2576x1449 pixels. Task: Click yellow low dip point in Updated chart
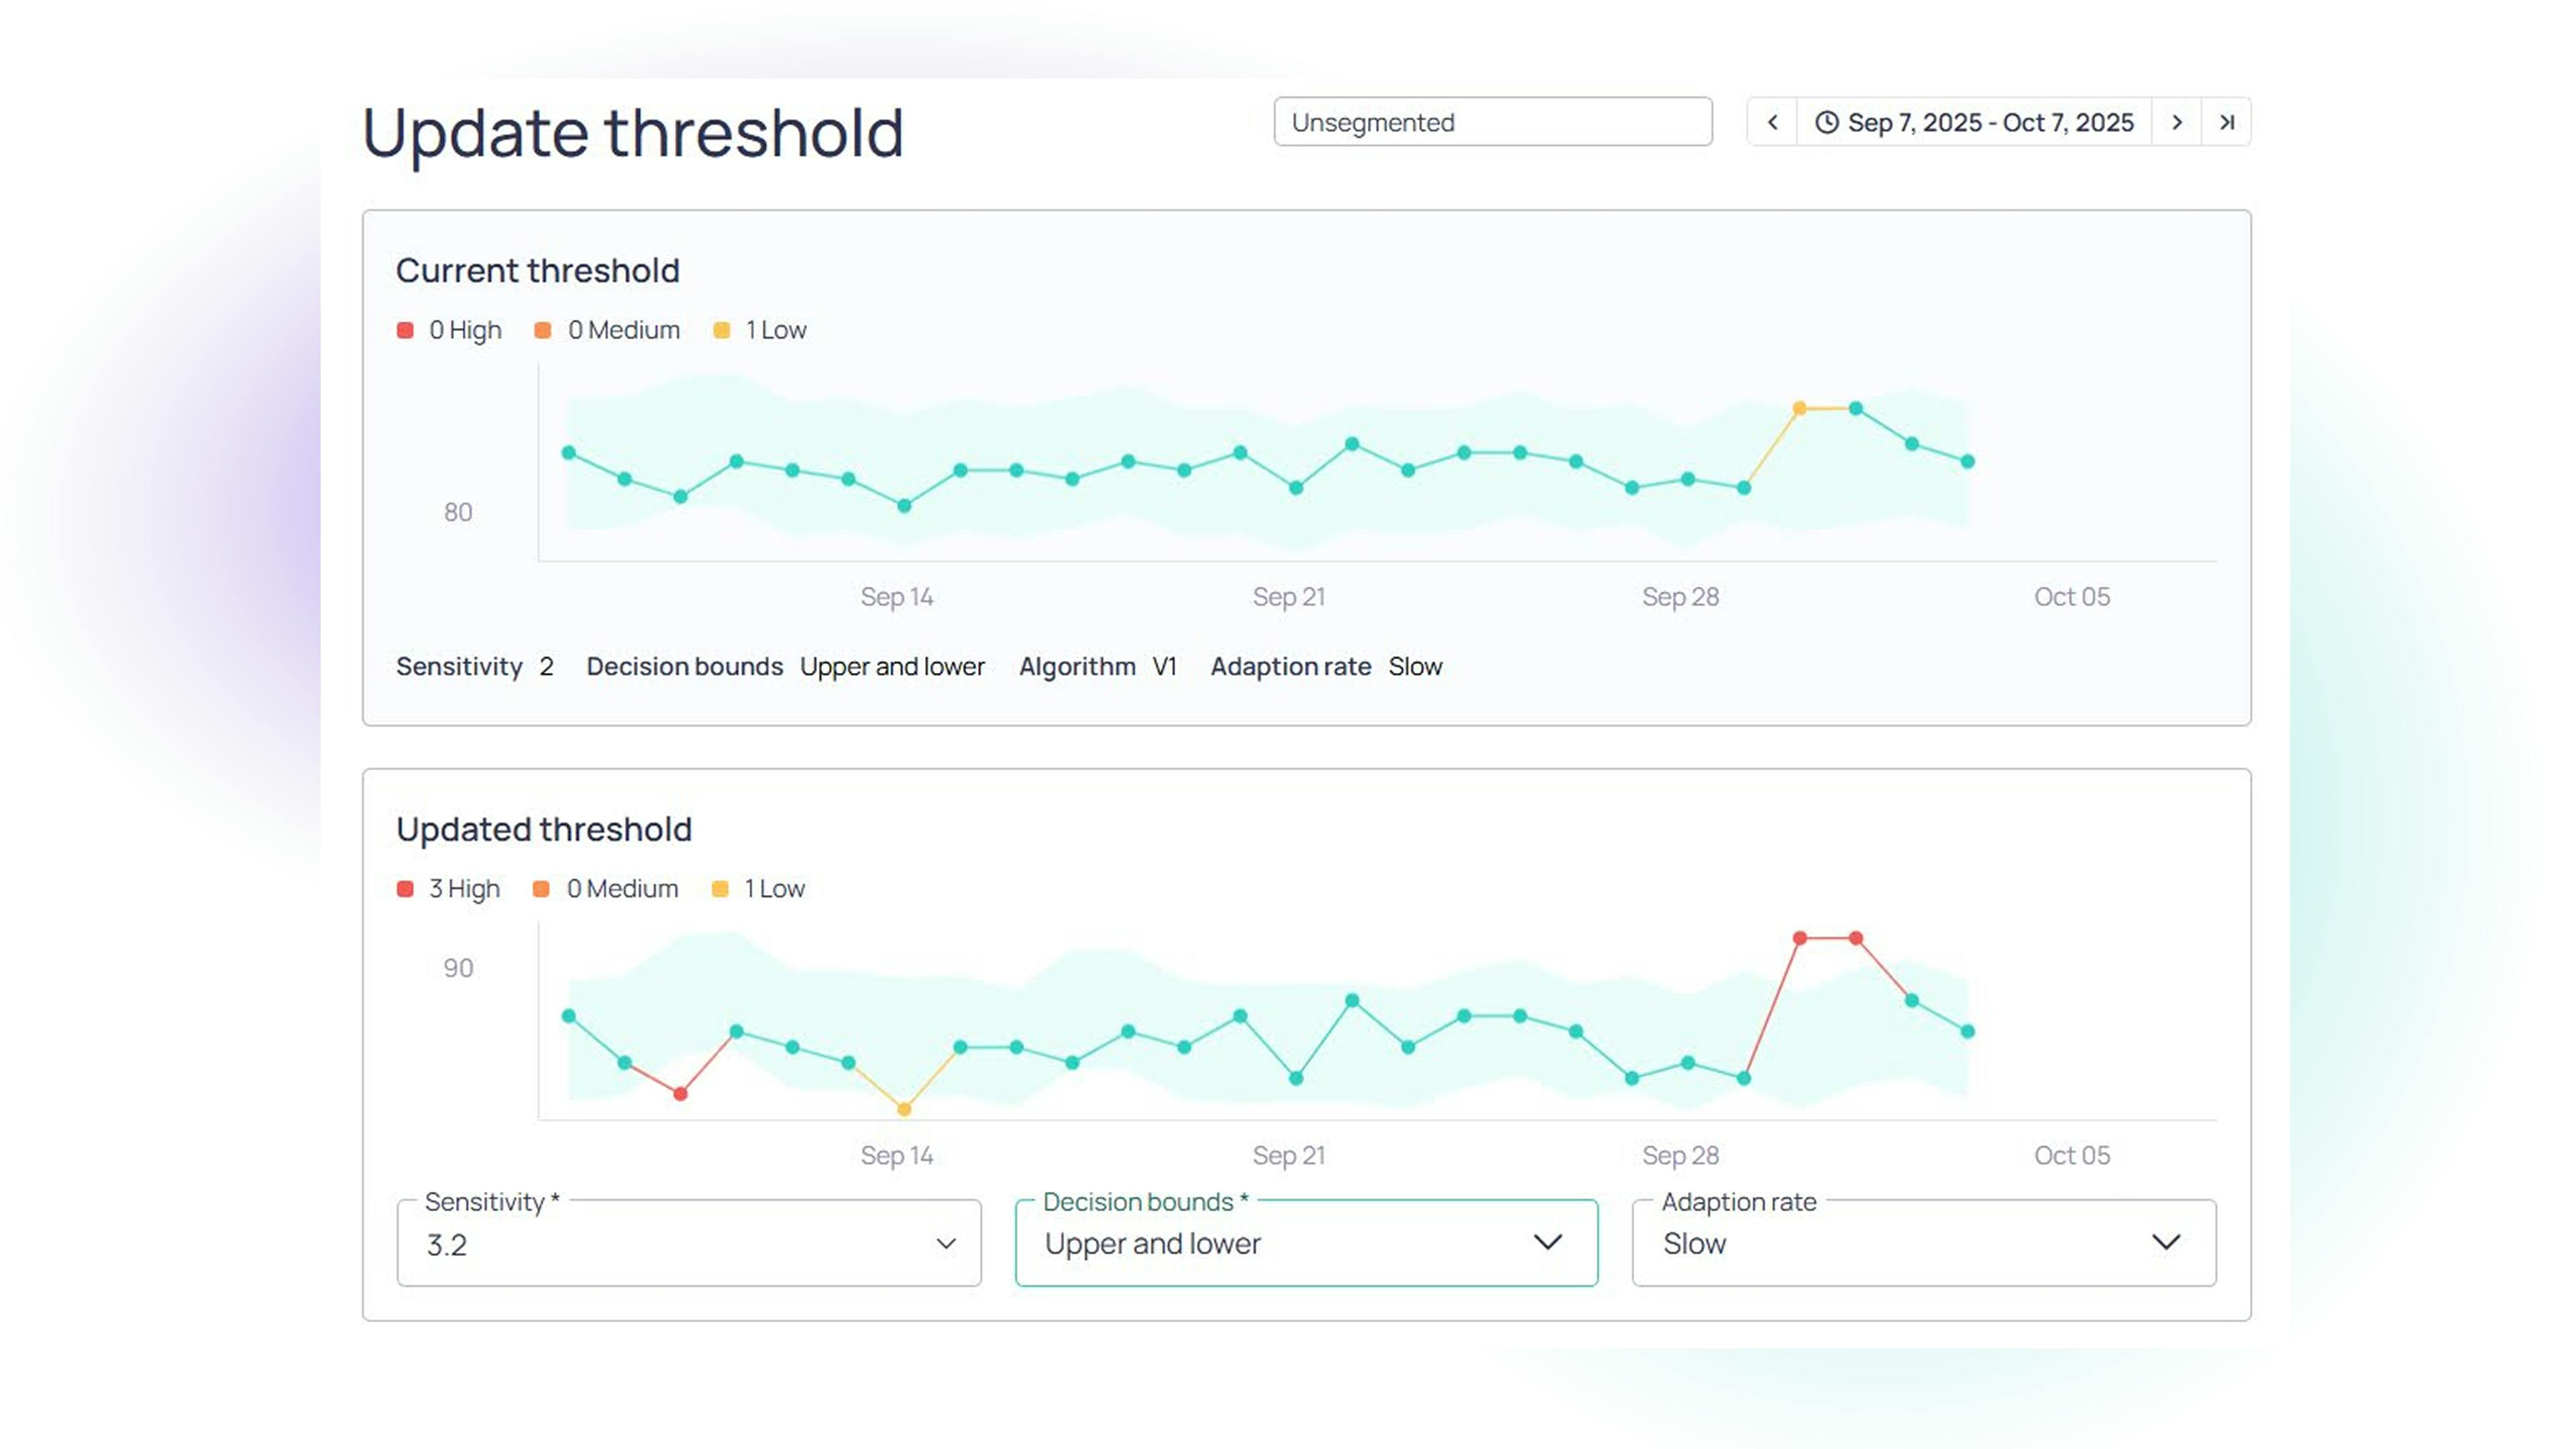[x=904, y=1109]
